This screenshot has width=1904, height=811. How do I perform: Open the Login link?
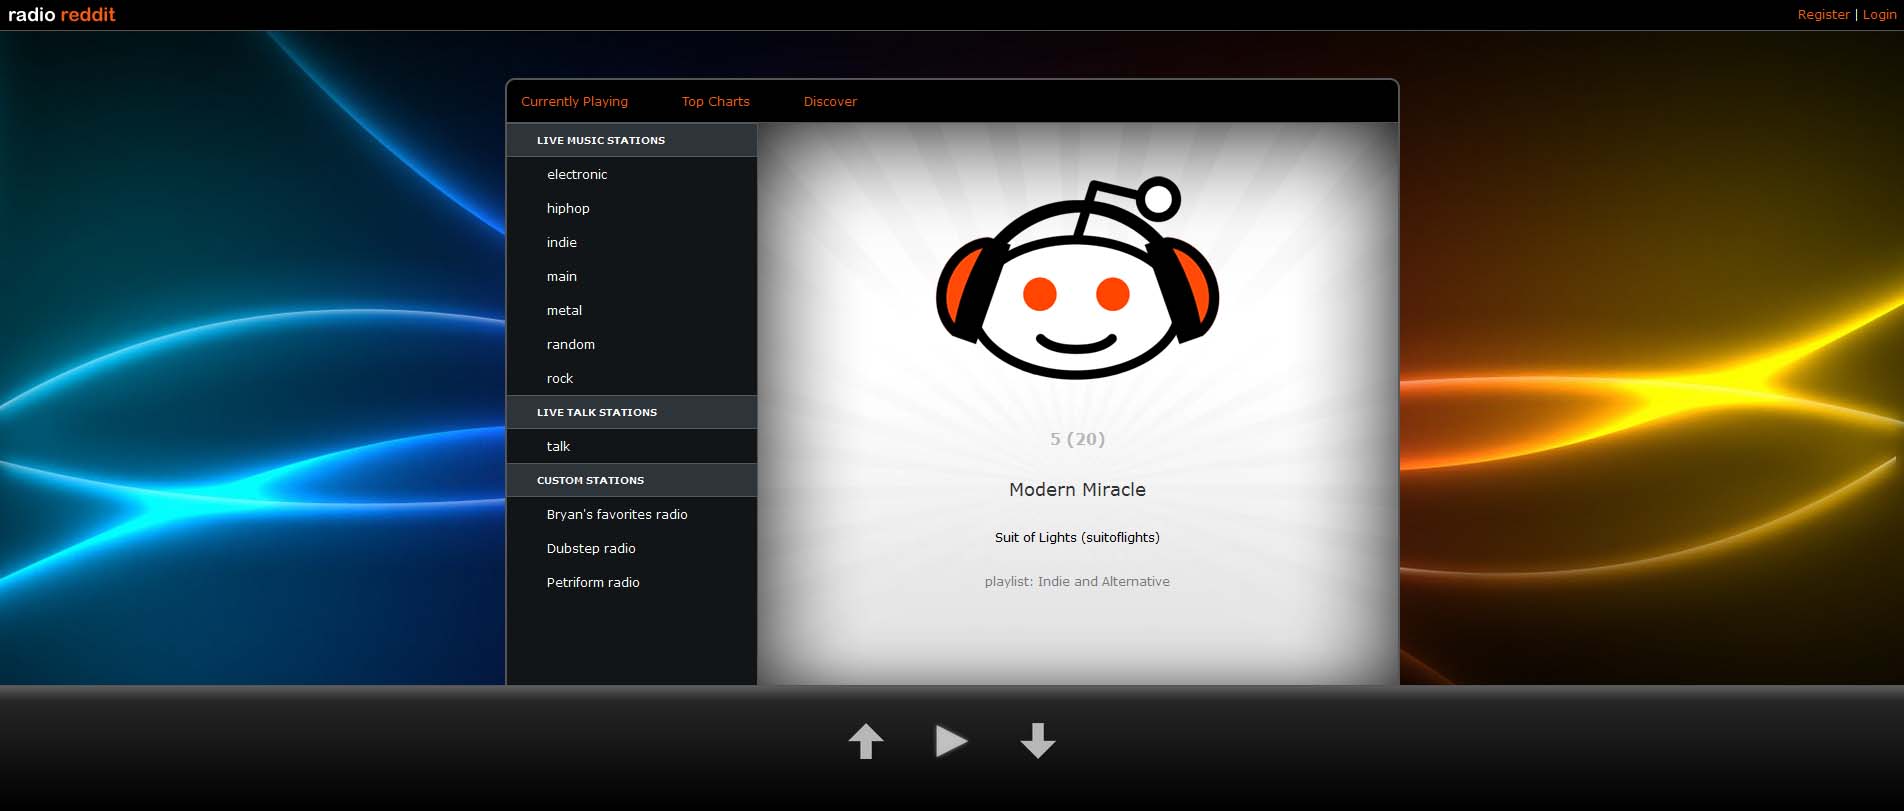[1879, 15]
